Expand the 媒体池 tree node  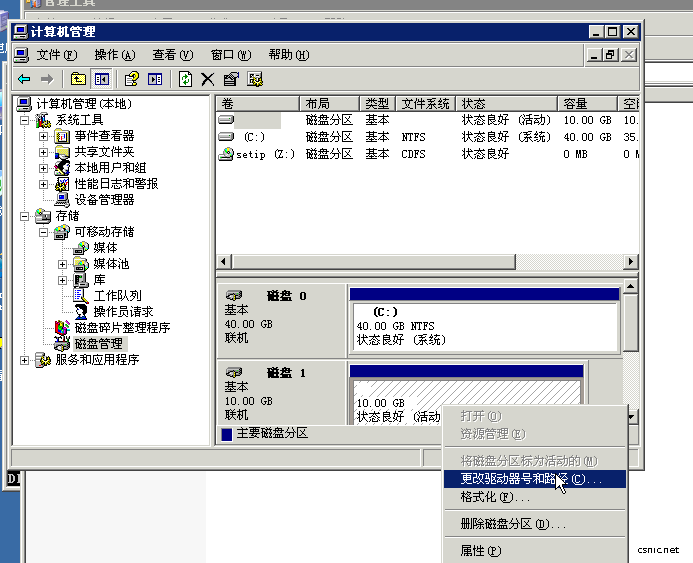tap(62, 264)
